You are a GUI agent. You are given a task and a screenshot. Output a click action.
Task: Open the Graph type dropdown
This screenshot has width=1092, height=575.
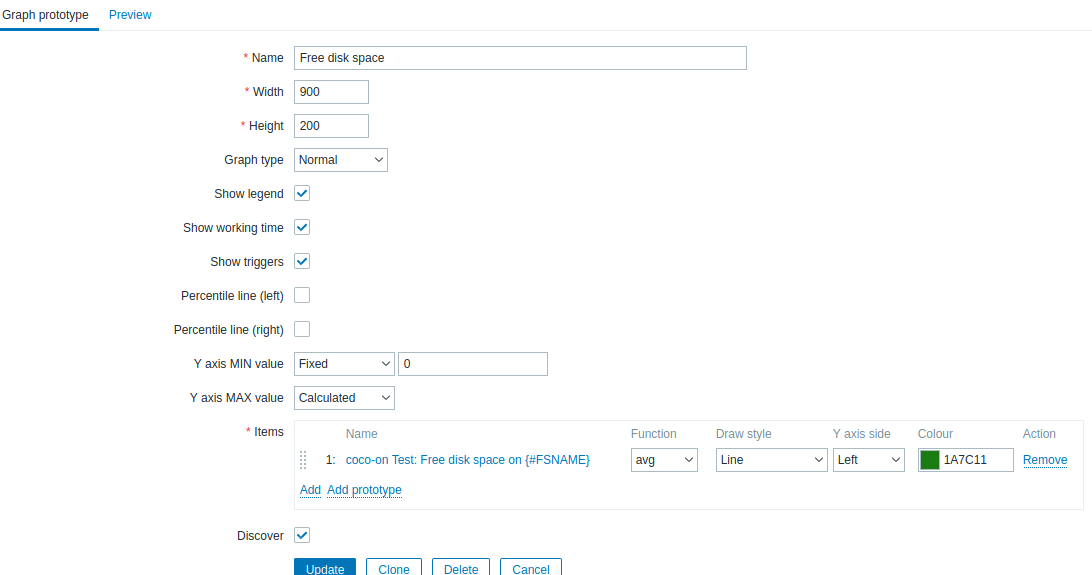point(341,160)
